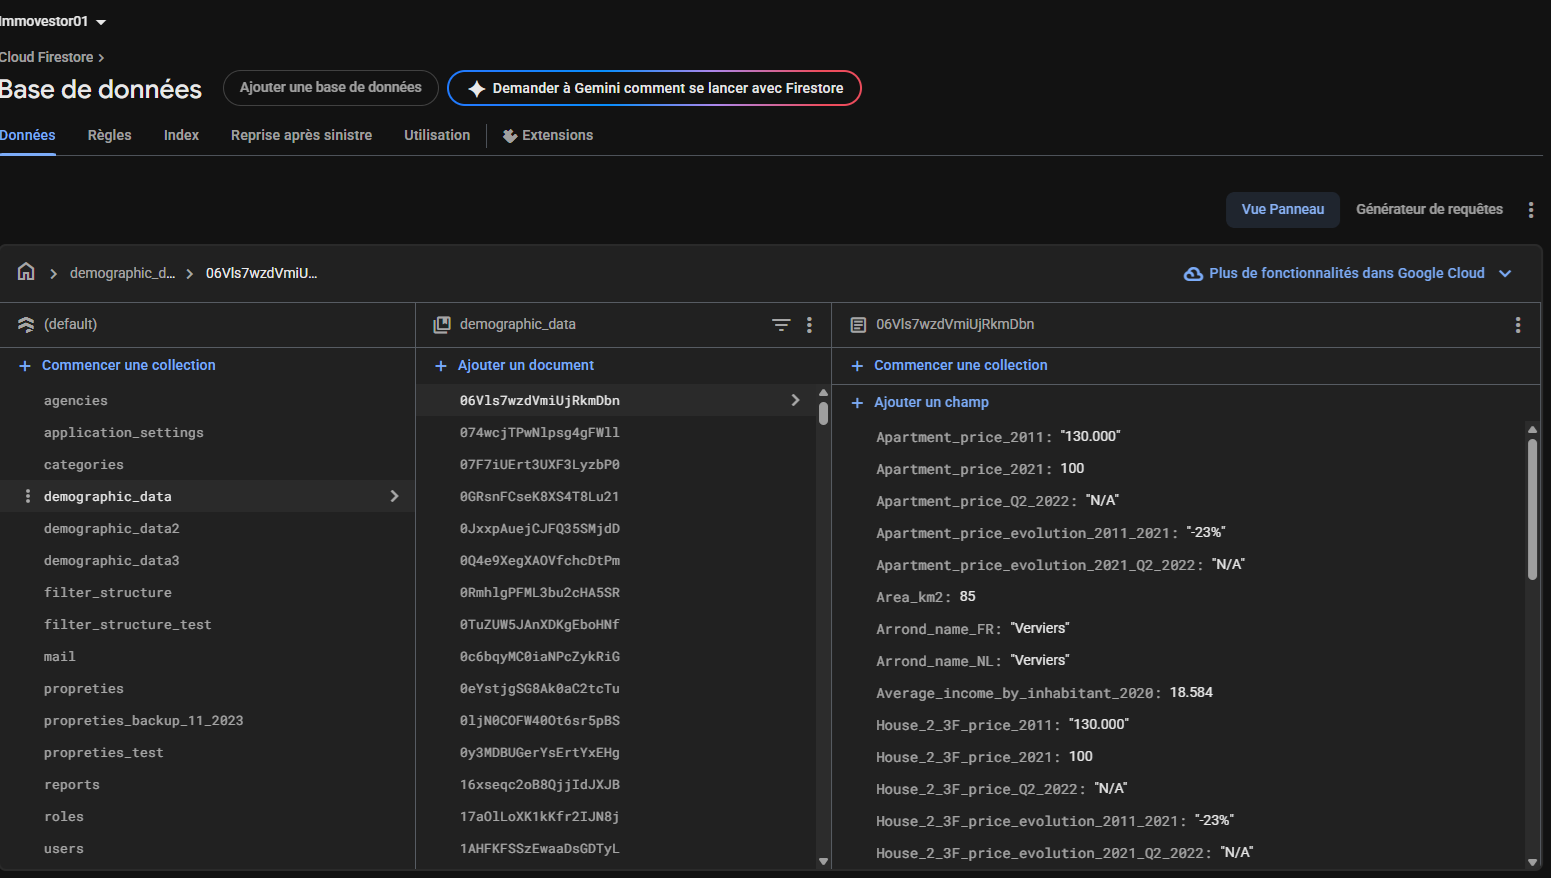Open filter icon in demographic_data panel

click(x=781, y=325)
